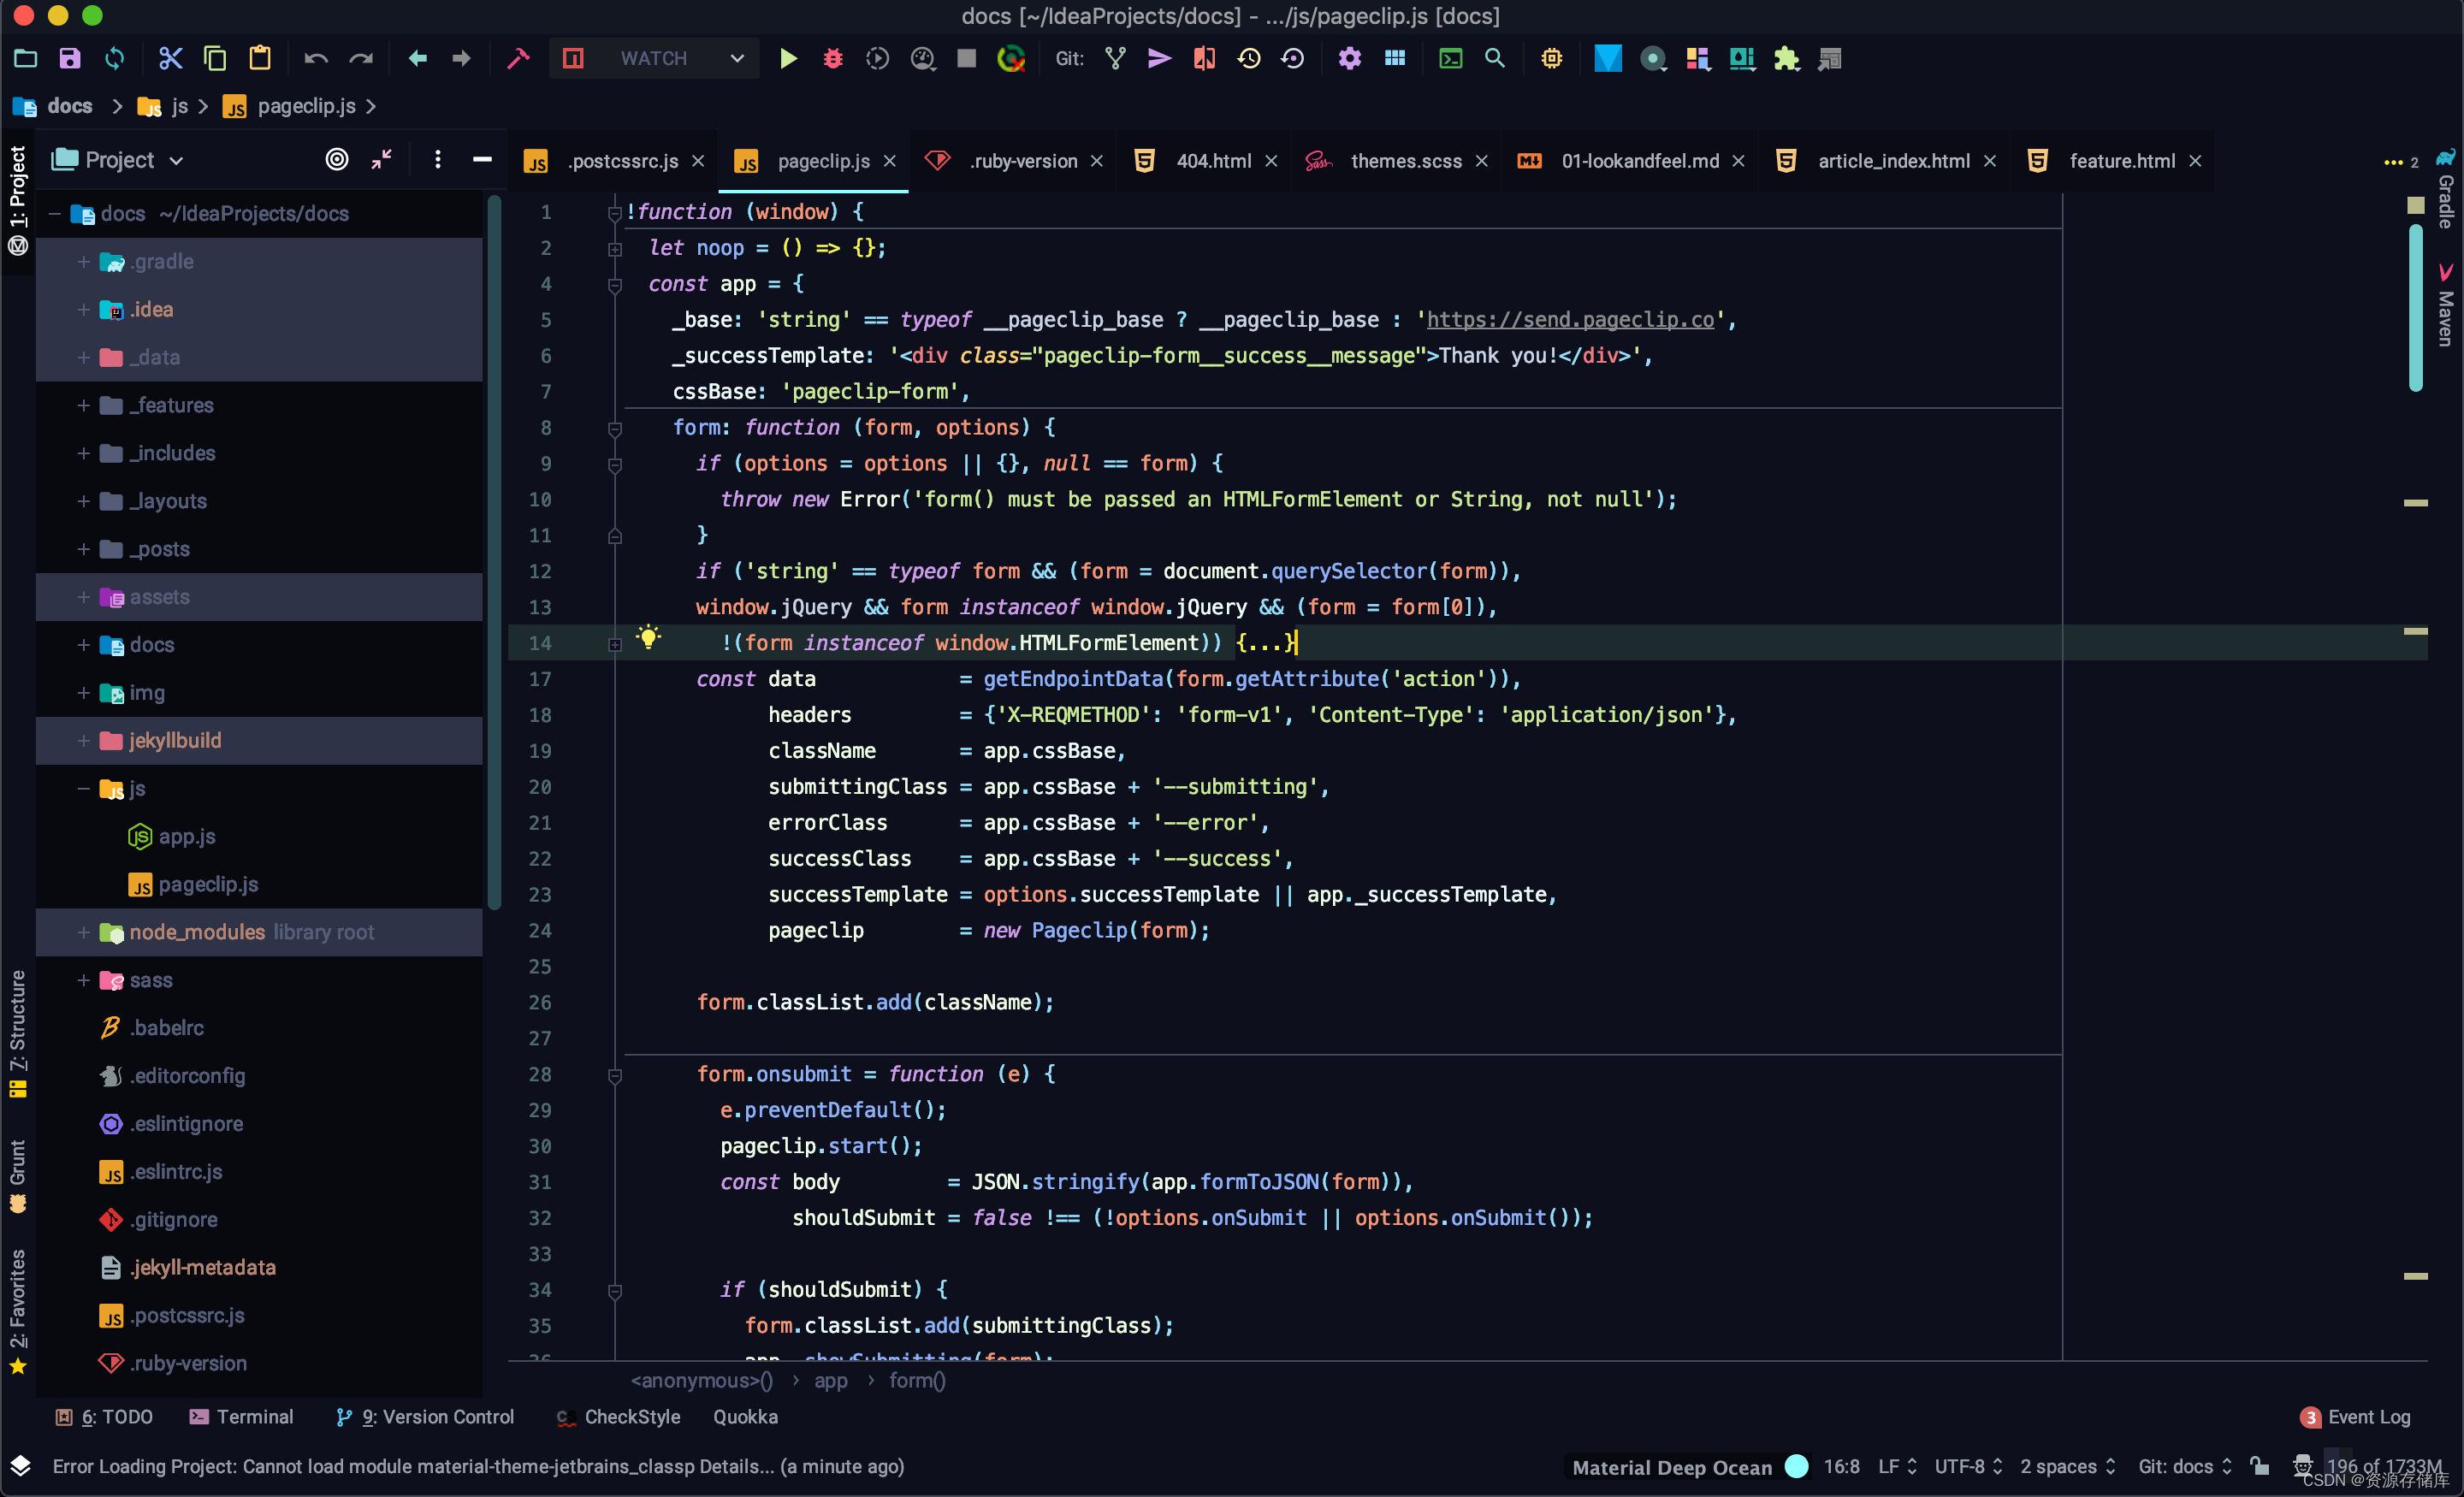Collapse all in Project panel
Image resolution: width=2464 pixels, height=1497 pixels.
click(x=382, y=160)
